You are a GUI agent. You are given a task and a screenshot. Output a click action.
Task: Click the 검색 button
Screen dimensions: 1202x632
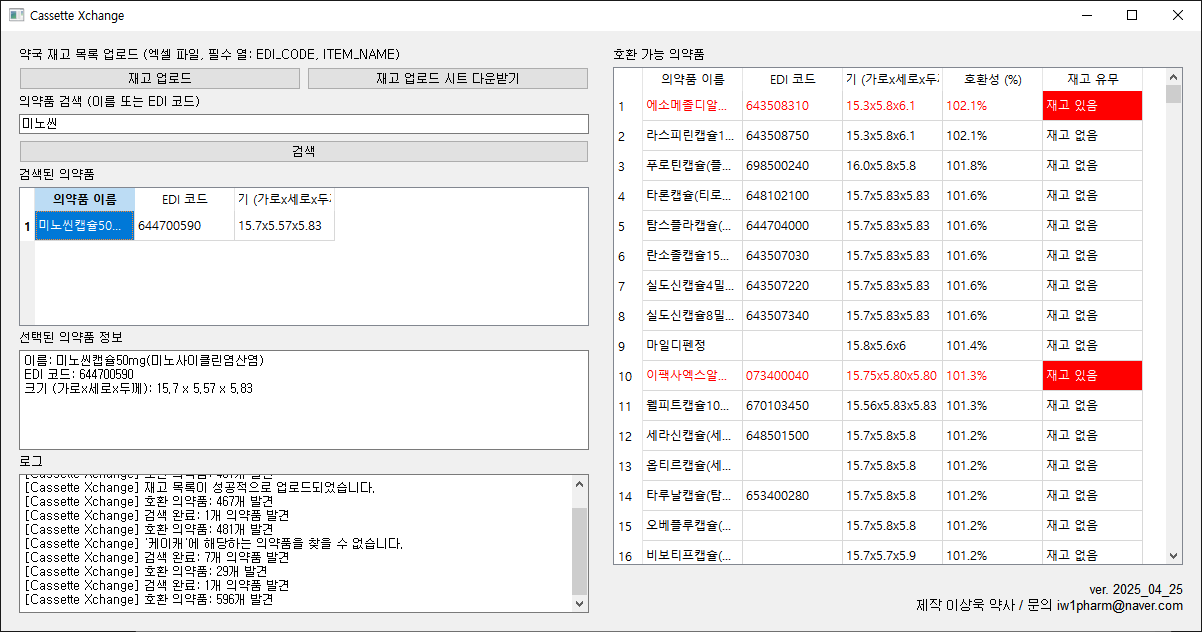[x=304, y=151]
